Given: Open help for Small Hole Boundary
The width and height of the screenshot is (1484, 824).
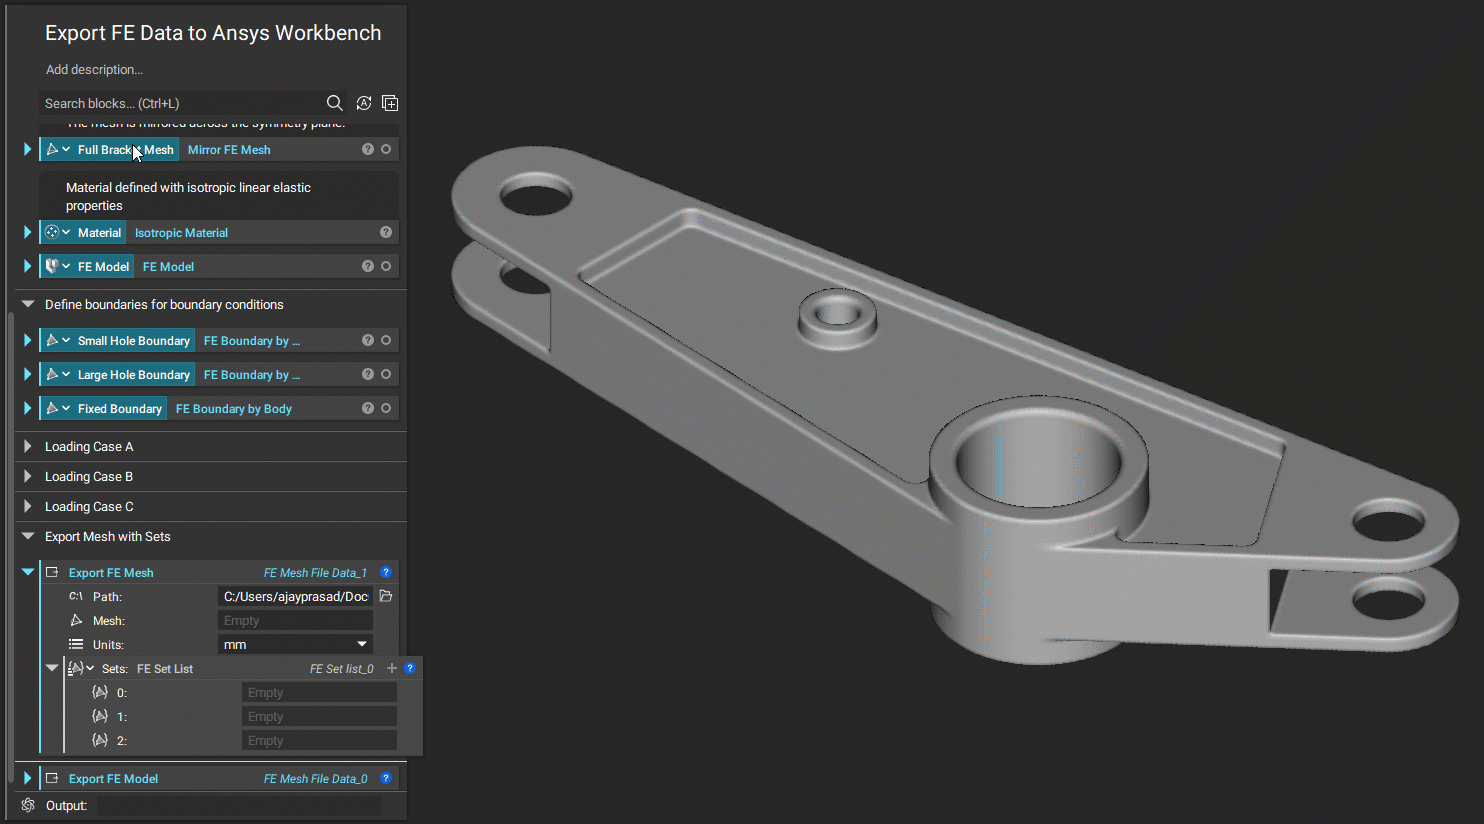Looking at the screenshot, I should point(368,340).
